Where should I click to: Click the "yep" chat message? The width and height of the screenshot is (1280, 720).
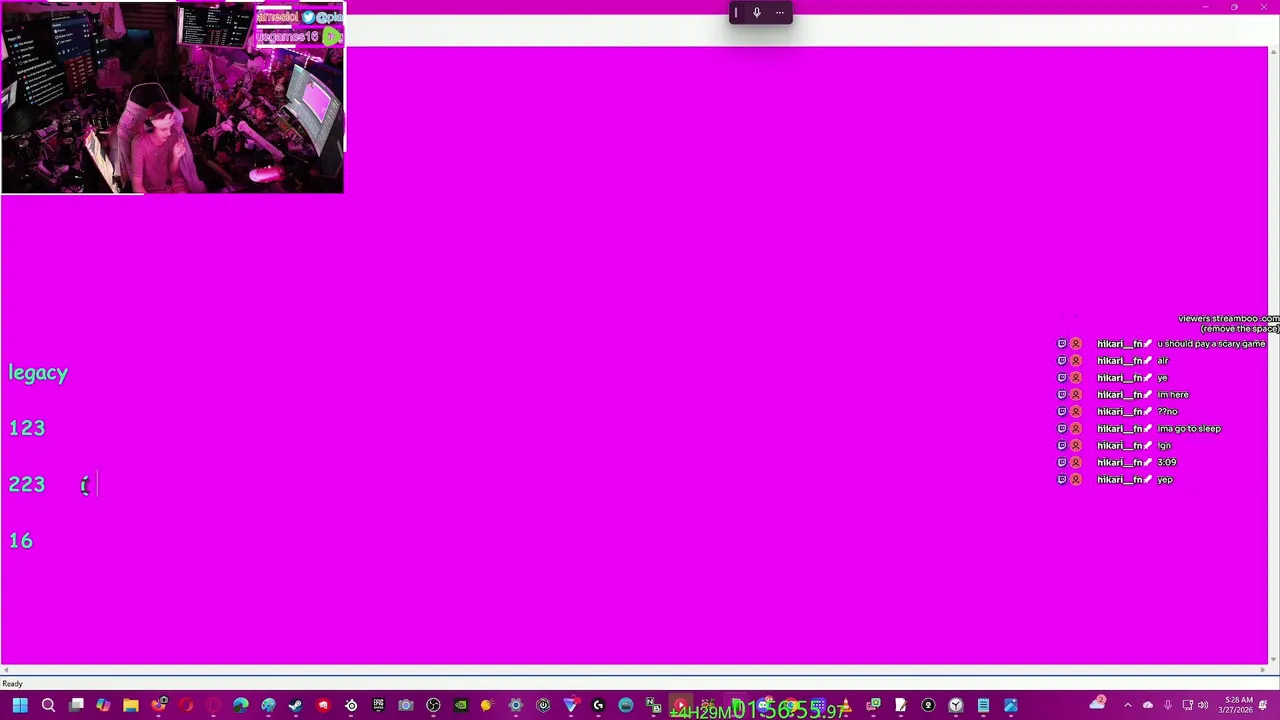click(1165, 480)
